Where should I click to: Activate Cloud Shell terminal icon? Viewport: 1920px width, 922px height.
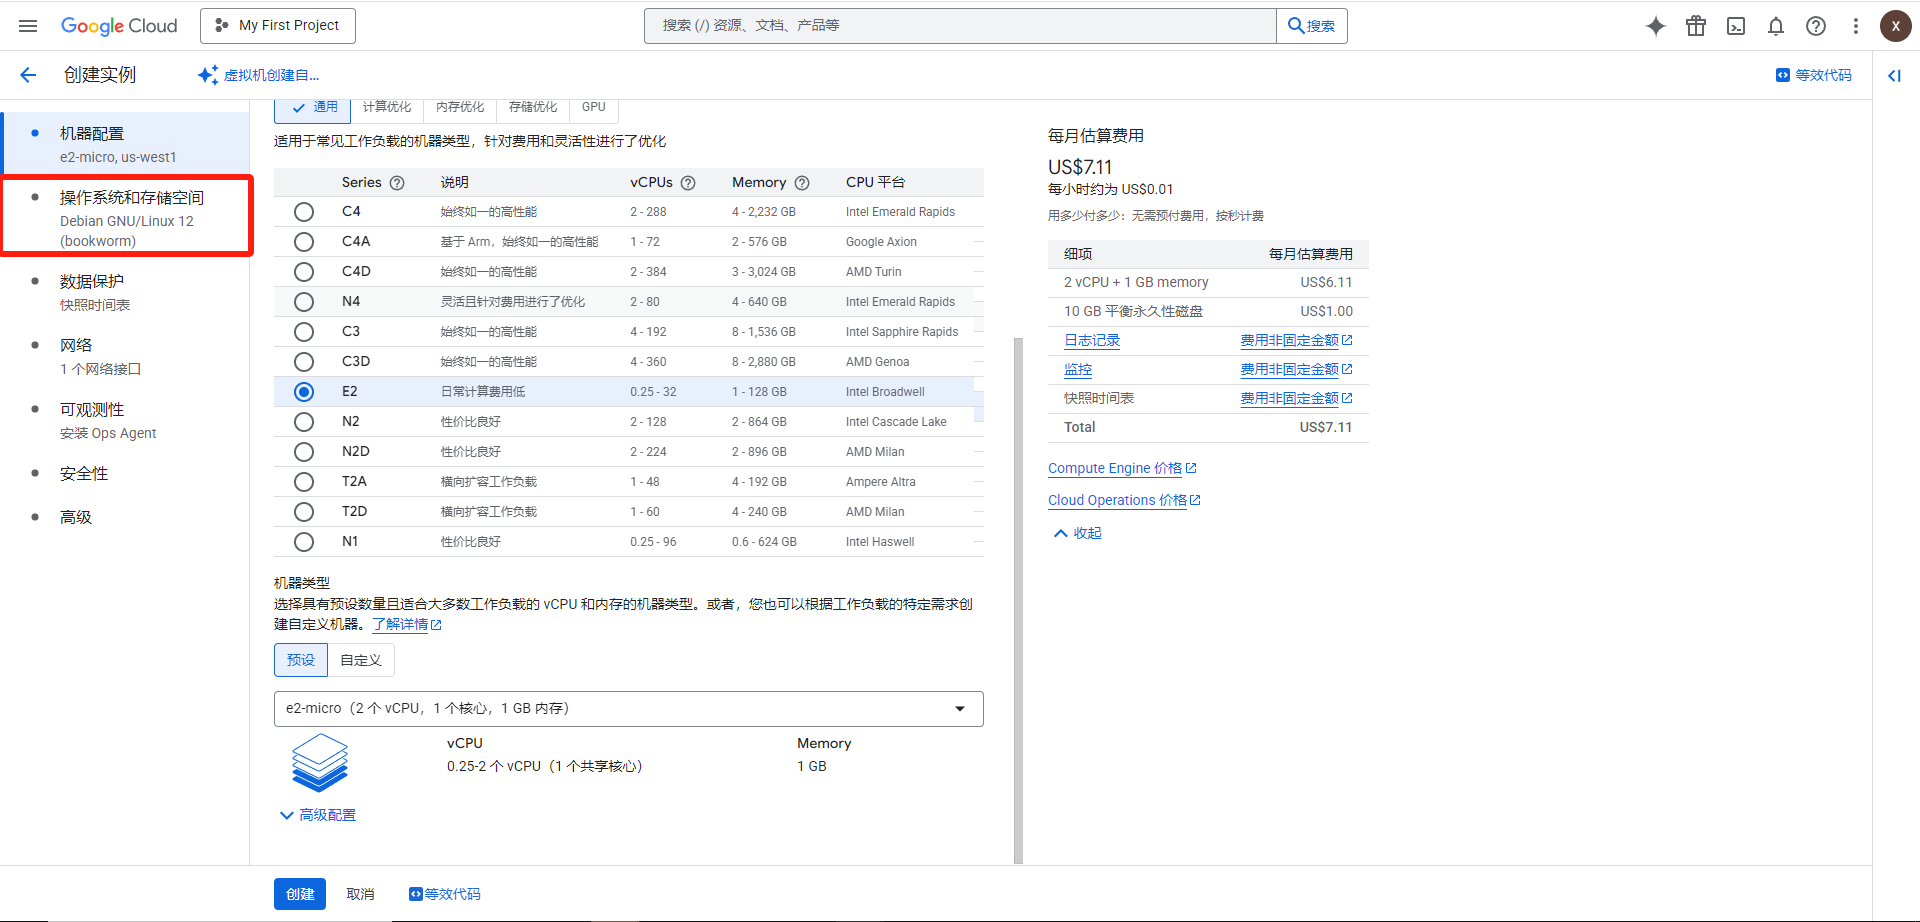coord(1736,26)
